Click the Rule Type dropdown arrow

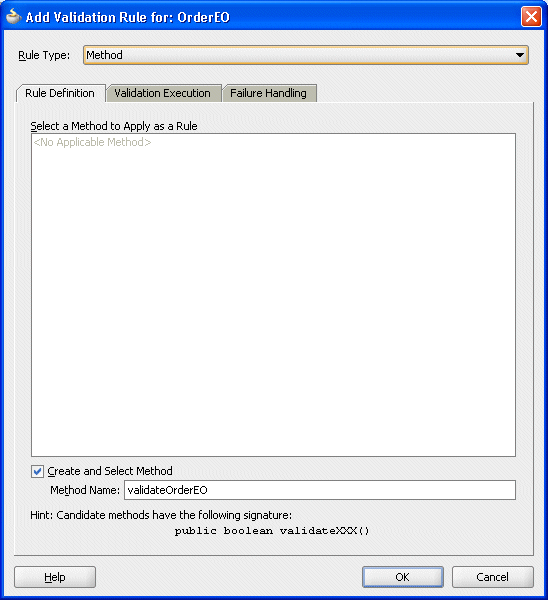pyautogui.click(x=519, y=55)
